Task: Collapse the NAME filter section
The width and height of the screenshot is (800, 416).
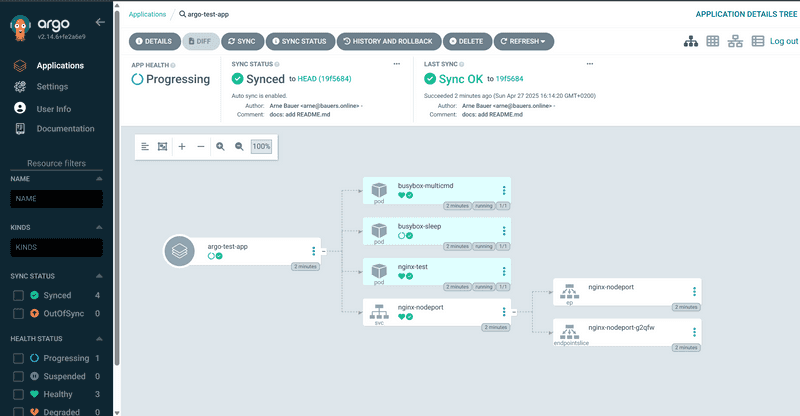Action: (x=99, y=179)
